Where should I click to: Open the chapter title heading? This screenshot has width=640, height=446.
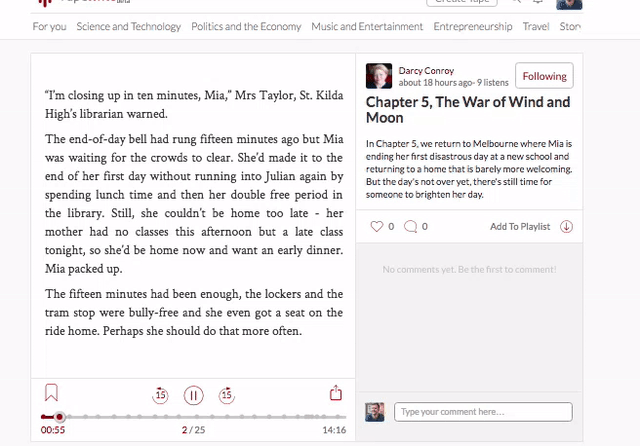(468, 110)
